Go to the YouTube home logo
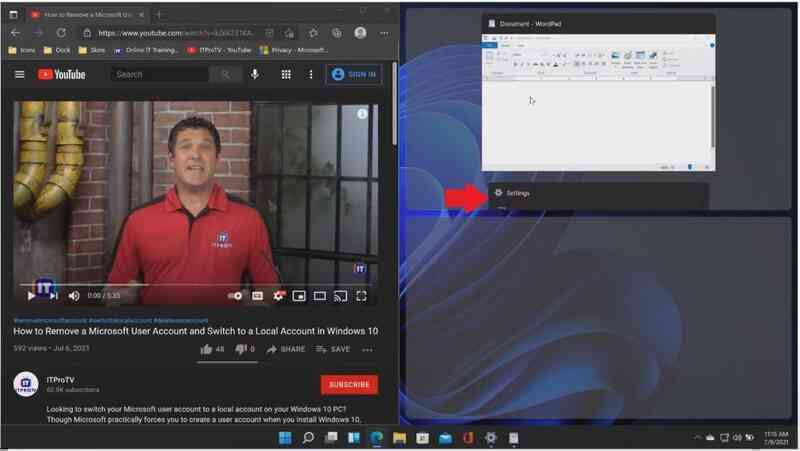Viewport: 800px width, 451px height. (x=62, y=74)
